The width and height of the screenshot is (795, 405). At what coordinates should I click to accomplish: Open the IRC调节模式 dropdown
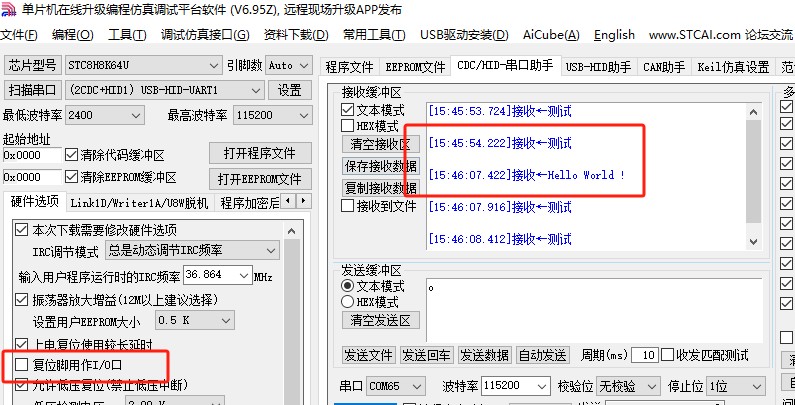[192, 250]
